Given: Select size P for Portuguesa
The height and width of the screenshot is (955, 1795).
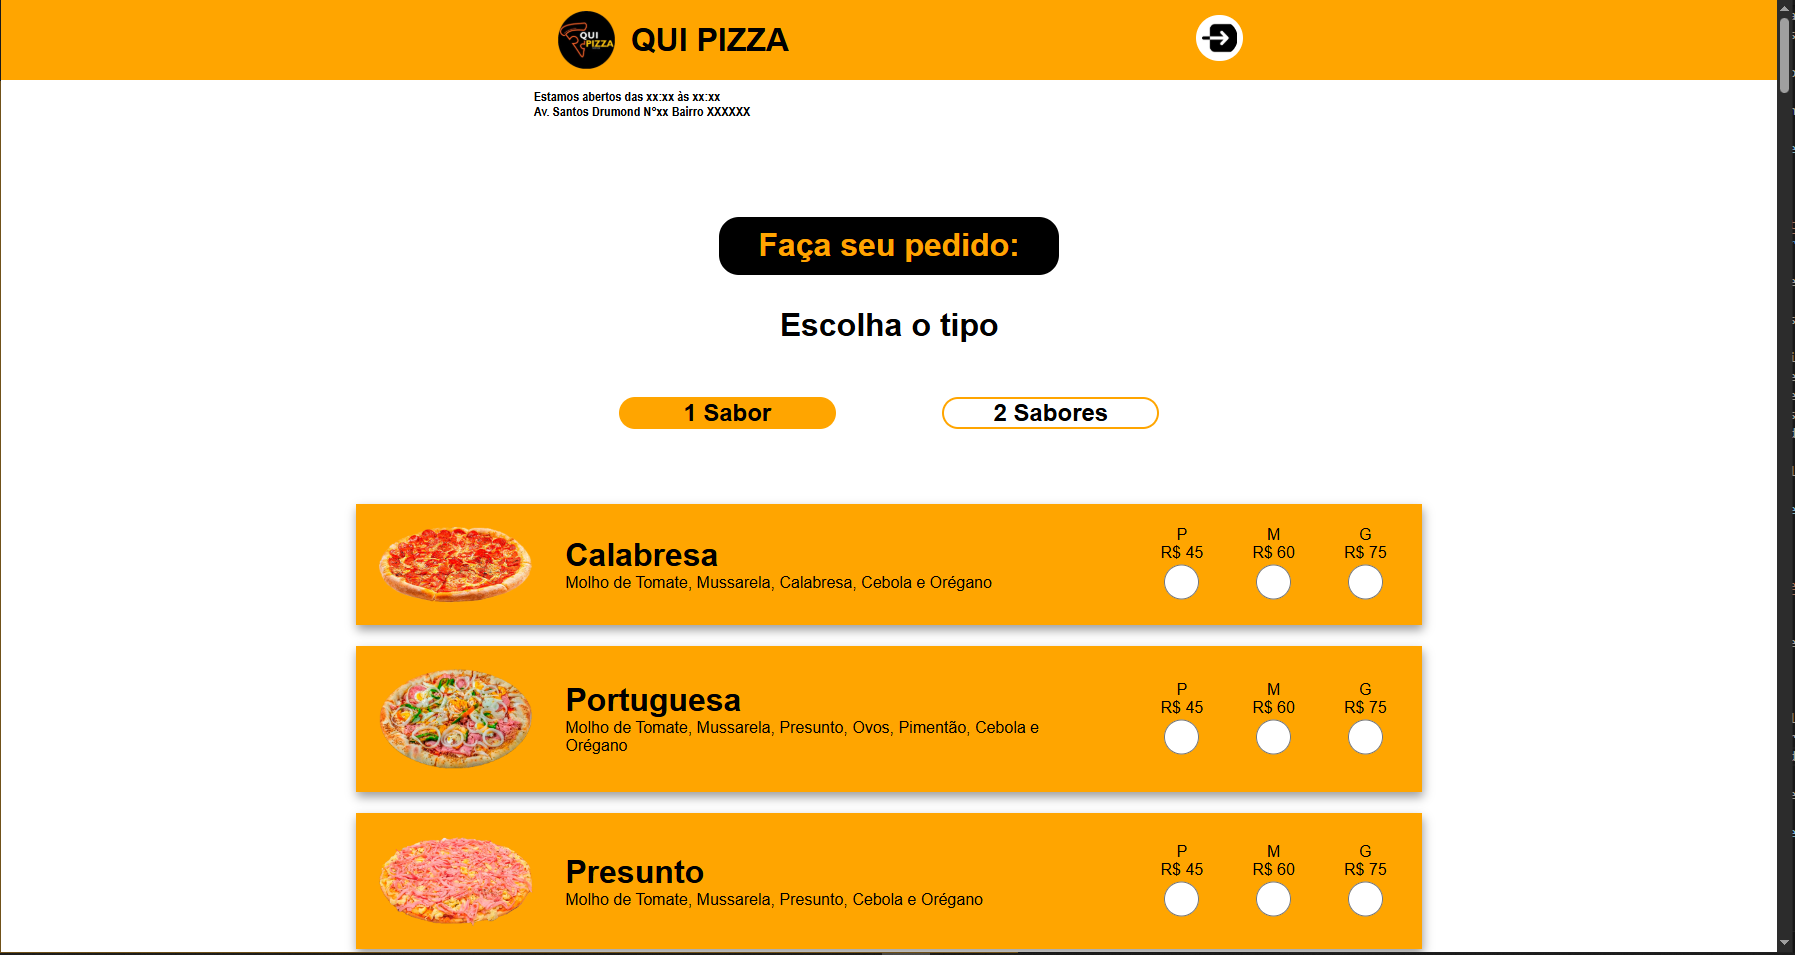Looking at the screenshot, I should (1181, 737).
